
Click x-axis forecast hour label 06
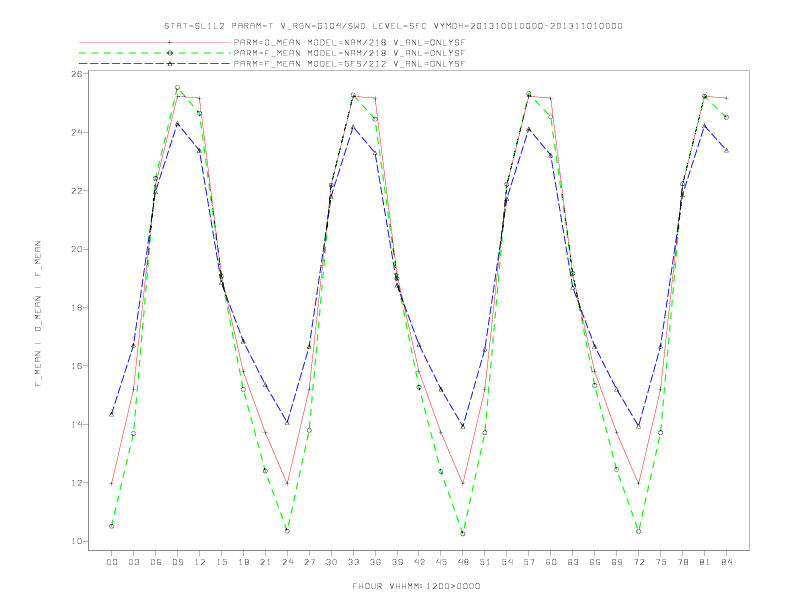click(156, 562)
